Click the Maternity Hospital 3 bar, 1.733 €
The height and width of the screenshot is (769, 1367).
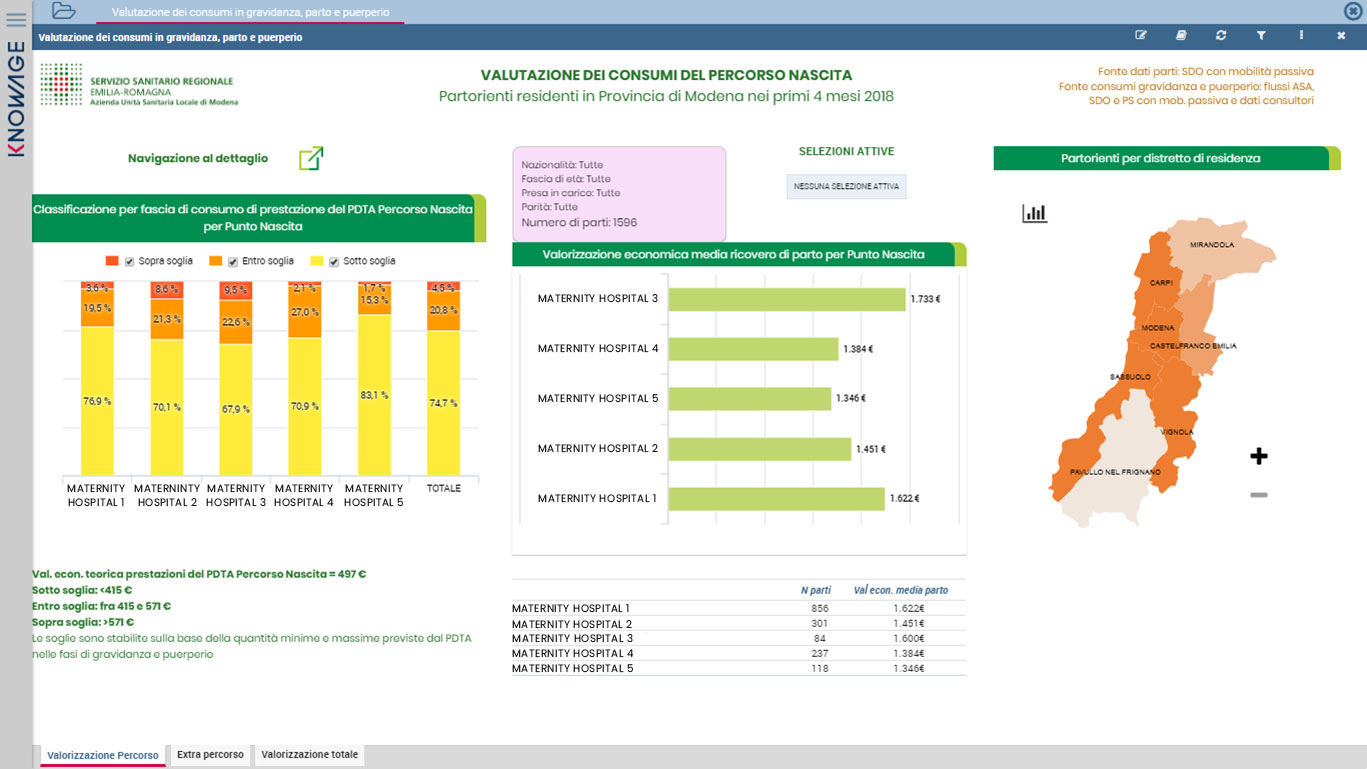point(787,299)
